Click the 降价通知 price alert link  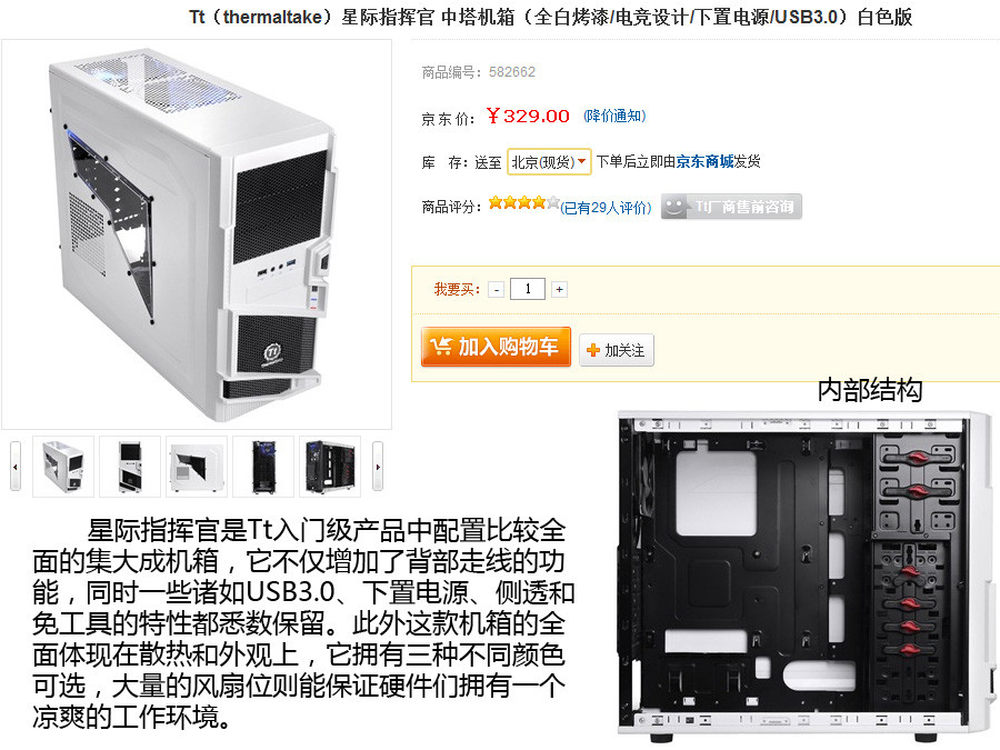click(x=615, y=116)
